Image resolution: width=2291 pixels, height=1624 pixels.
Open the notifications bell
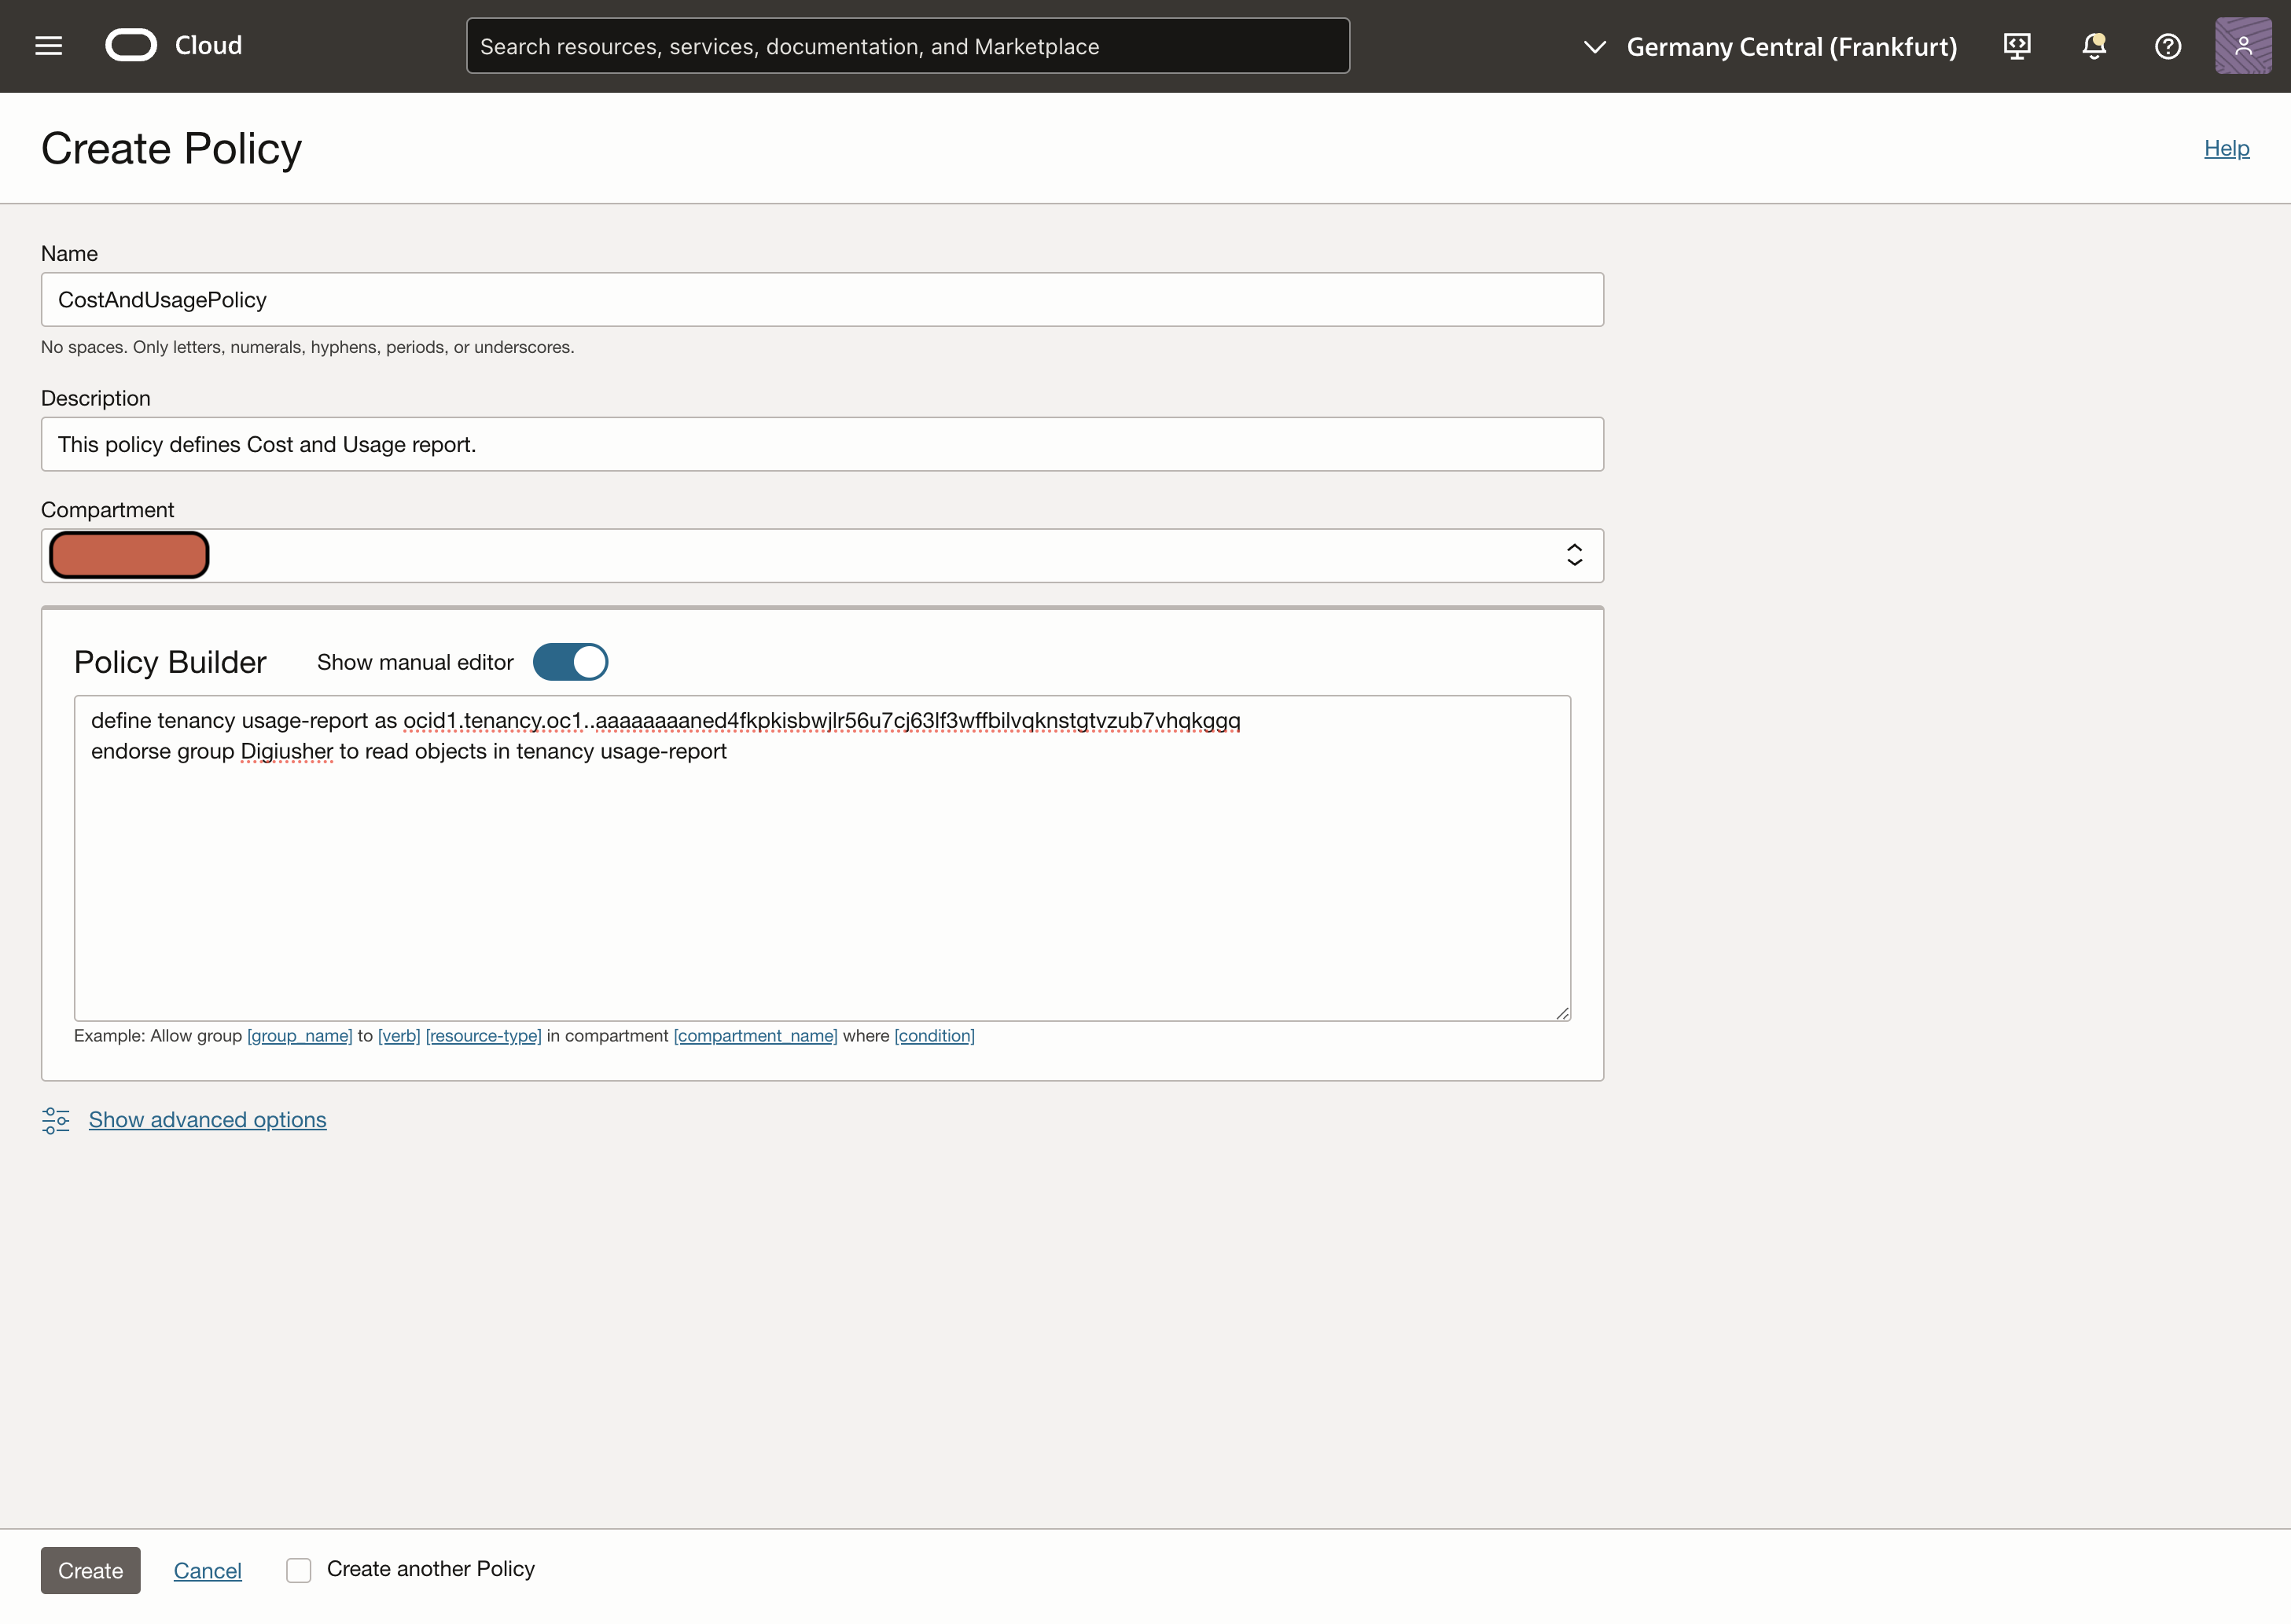(2094, 46)
